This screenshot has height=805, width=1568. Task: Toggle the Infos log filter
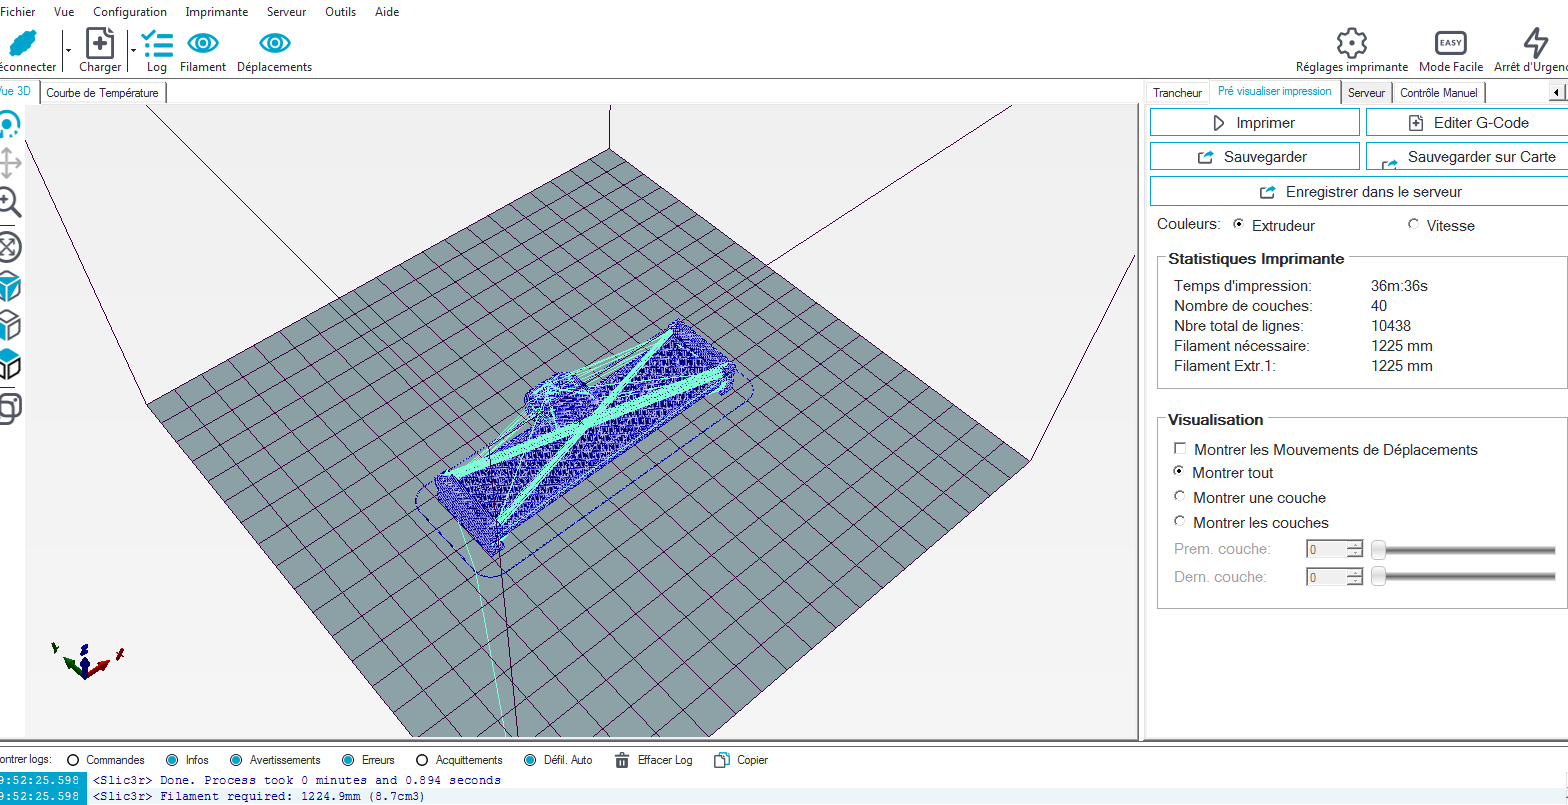coord(172,760)
